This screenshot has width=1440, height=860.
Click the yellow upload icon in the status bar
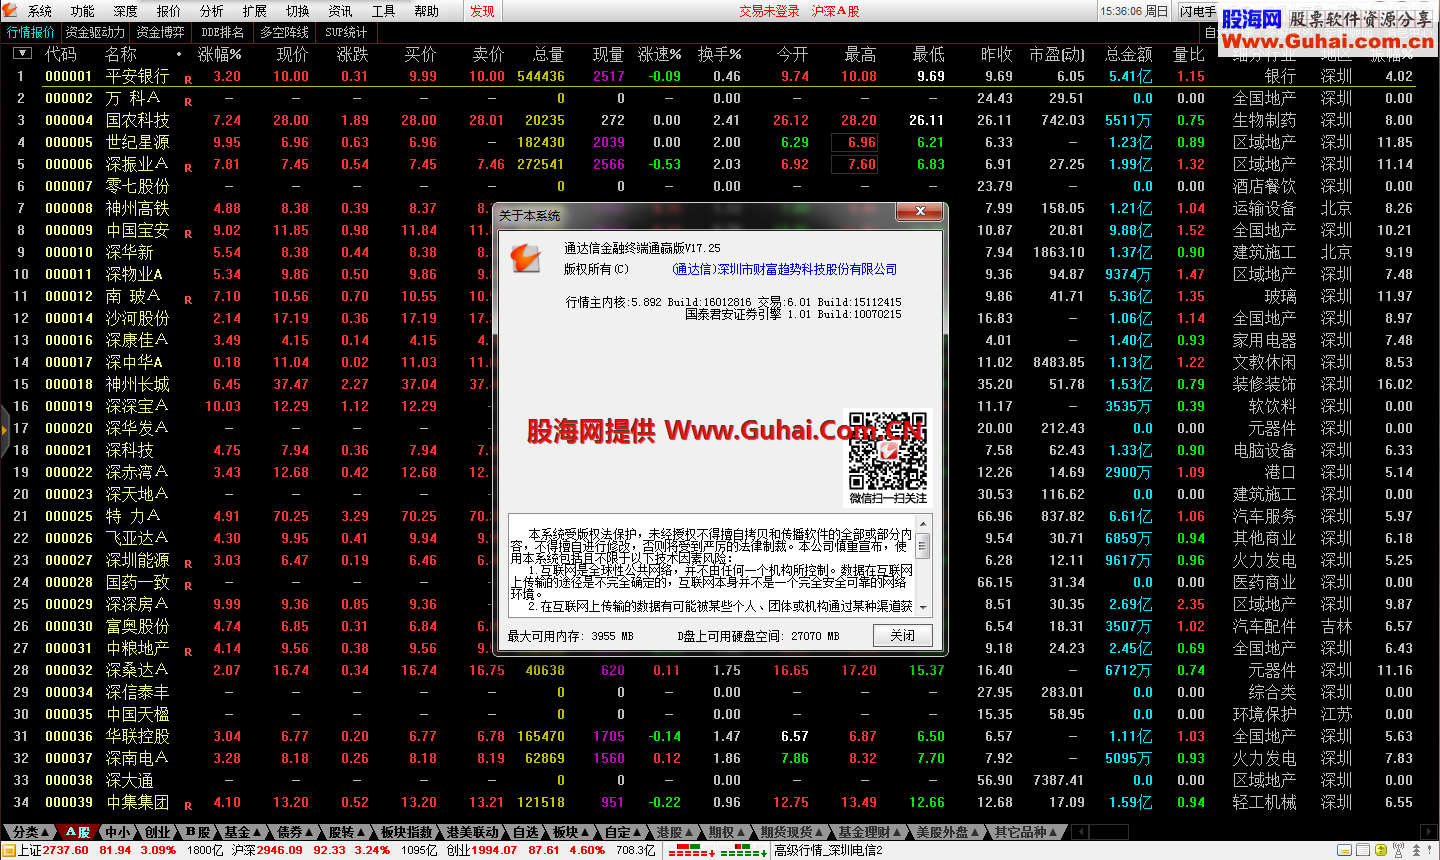tap(1381, 850)
